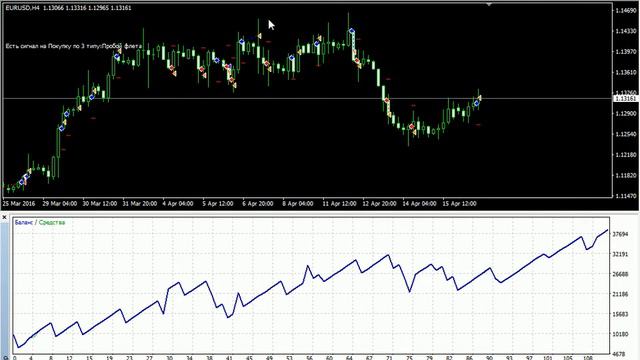The height and width of the screenshot is (360, 640).
Task: Click the 15683 balance axis value
Action: point(620,314)
